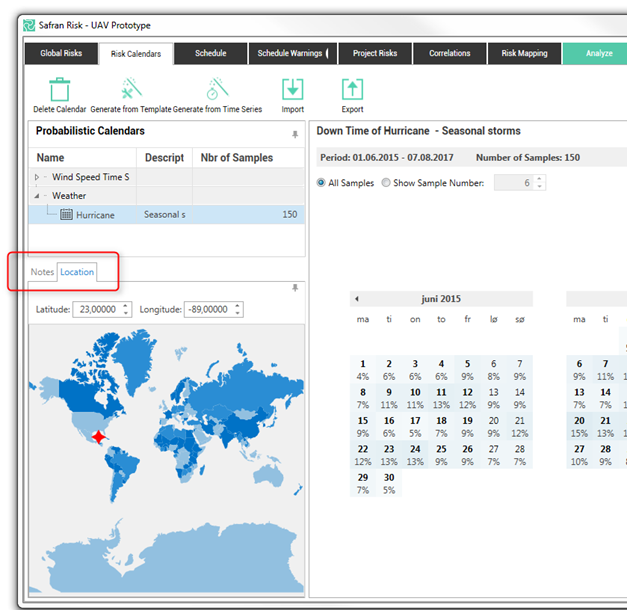Switch to the Schedule tab
The height and width of the screenshot is (610, 627).
[x=211, y=53]
